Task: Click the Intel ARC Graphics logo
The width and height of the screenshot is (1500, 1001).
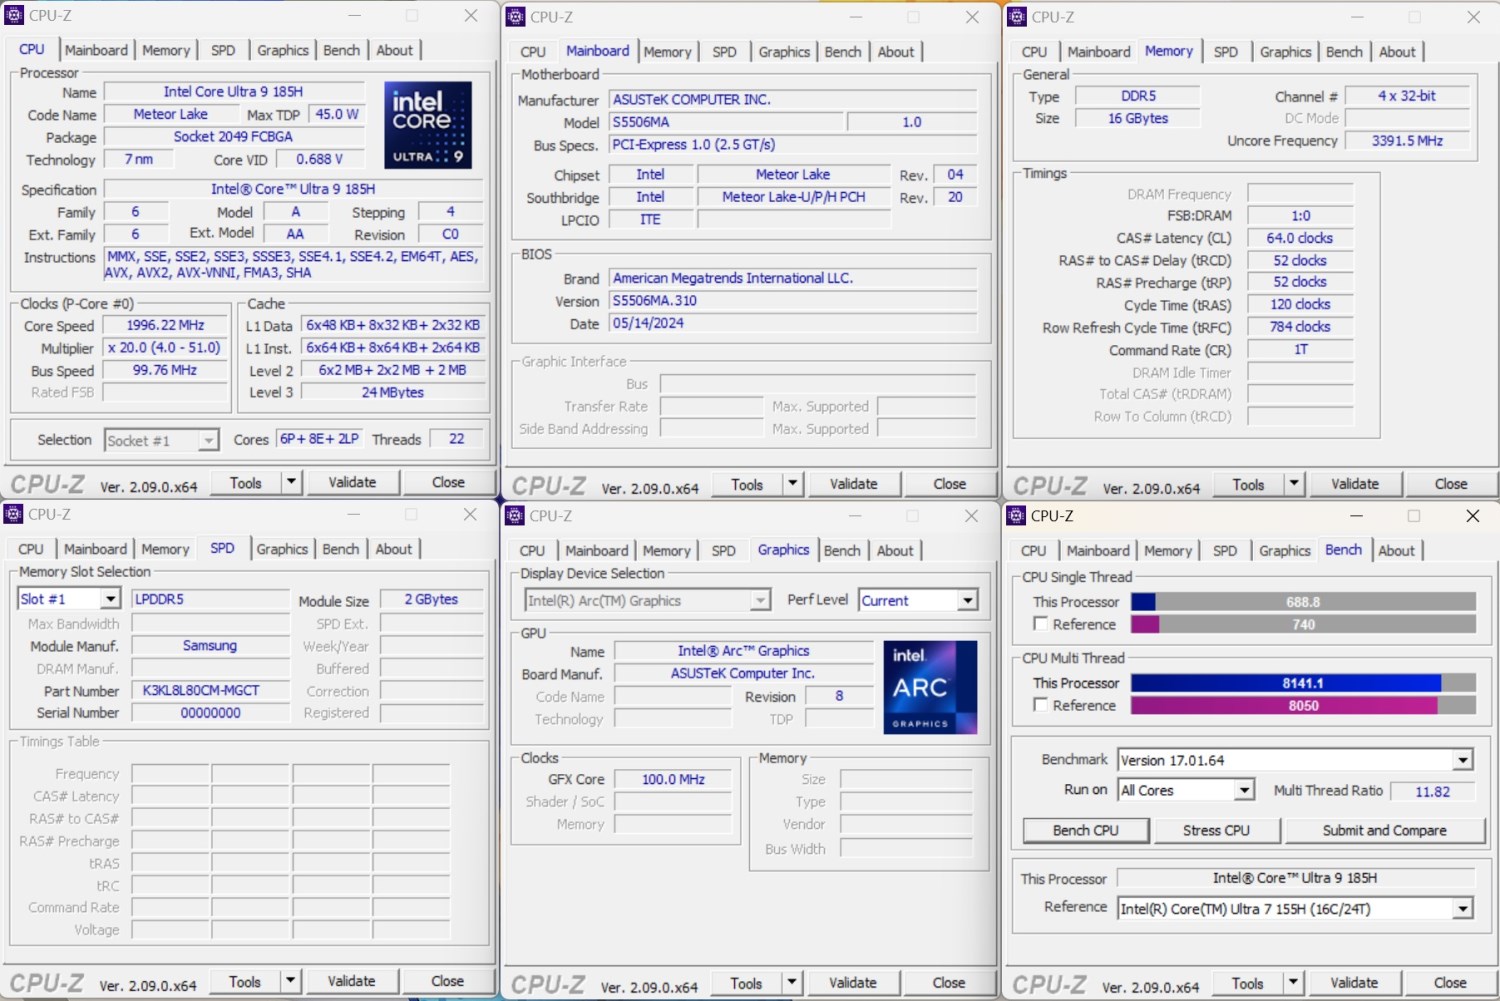Action: (930, 687)
